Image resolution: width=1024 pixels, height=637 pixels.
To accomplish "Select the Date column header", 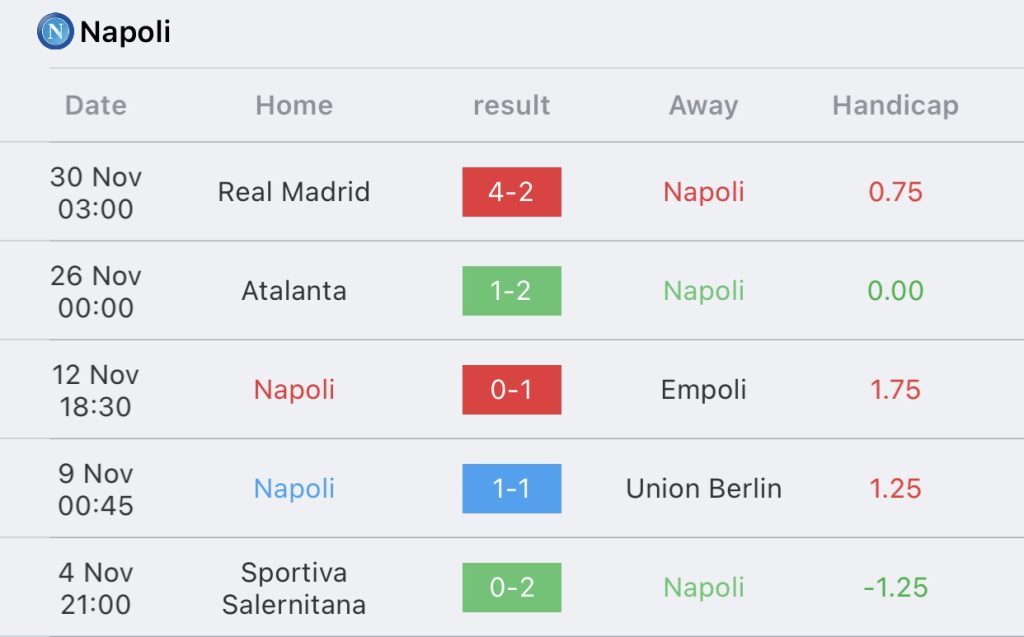I will click(x=96, y=105).
